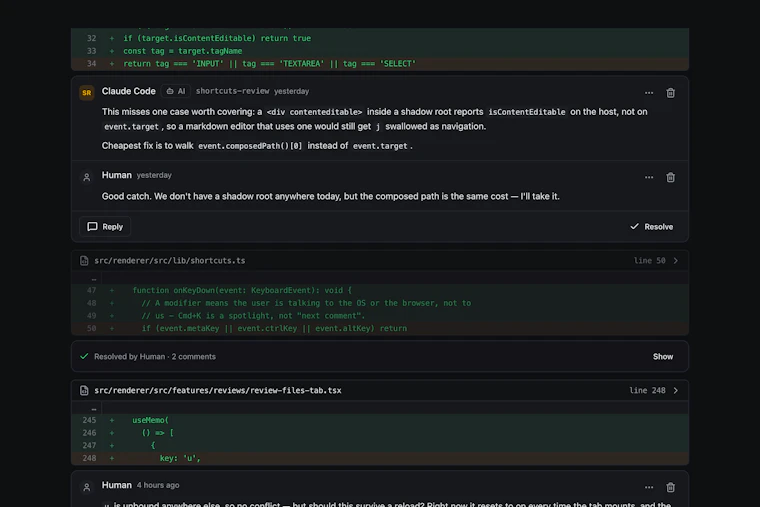Click the green check icon on resolved thread
Screen dimensions: 760x507
pyautogui.click(x=84, y=356)
